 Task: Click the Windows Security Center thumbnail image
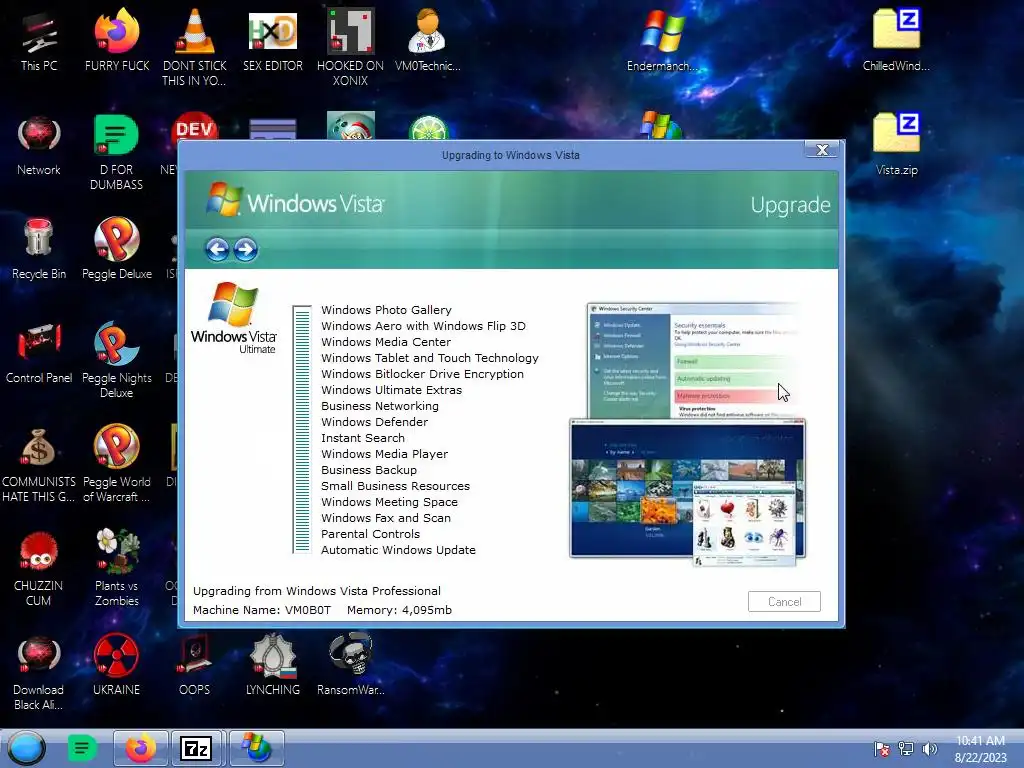696,360
